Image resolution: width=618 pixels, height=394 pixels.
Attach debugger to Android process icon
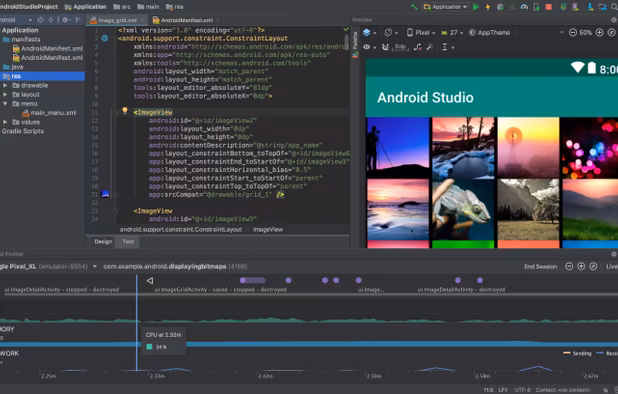point(536,7)
